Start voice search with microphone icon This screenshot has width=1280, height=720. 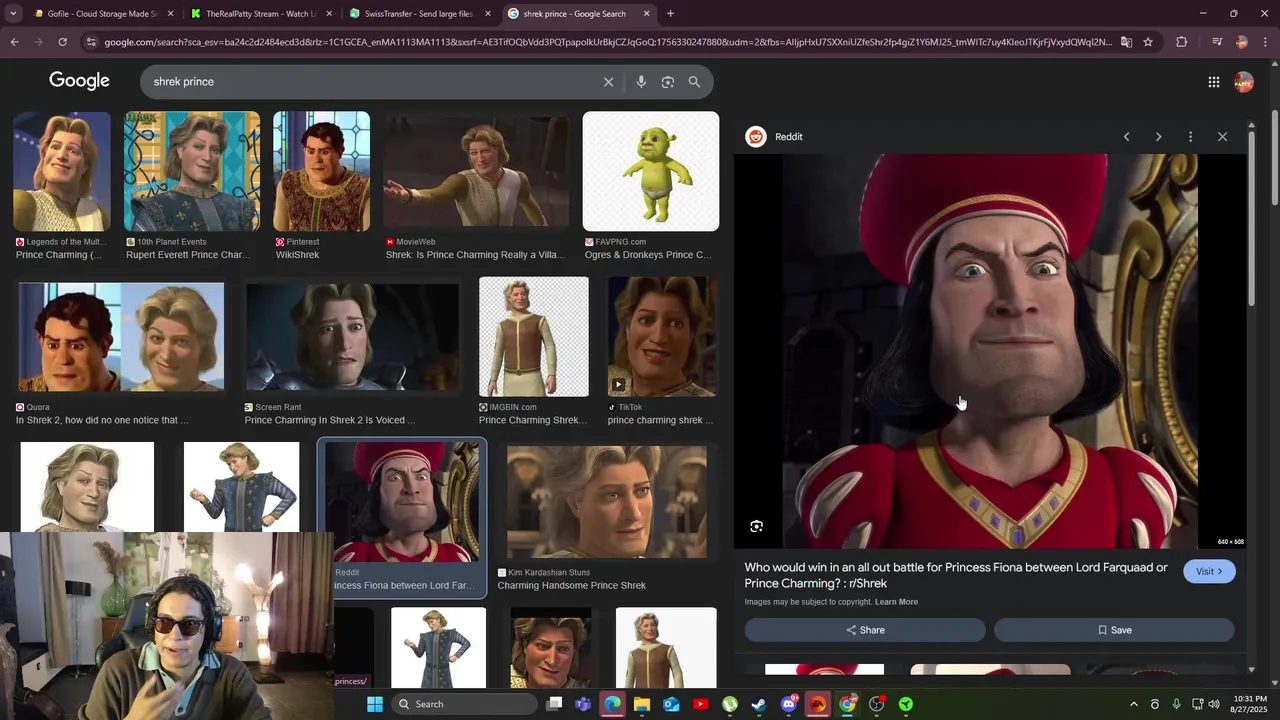641,82
